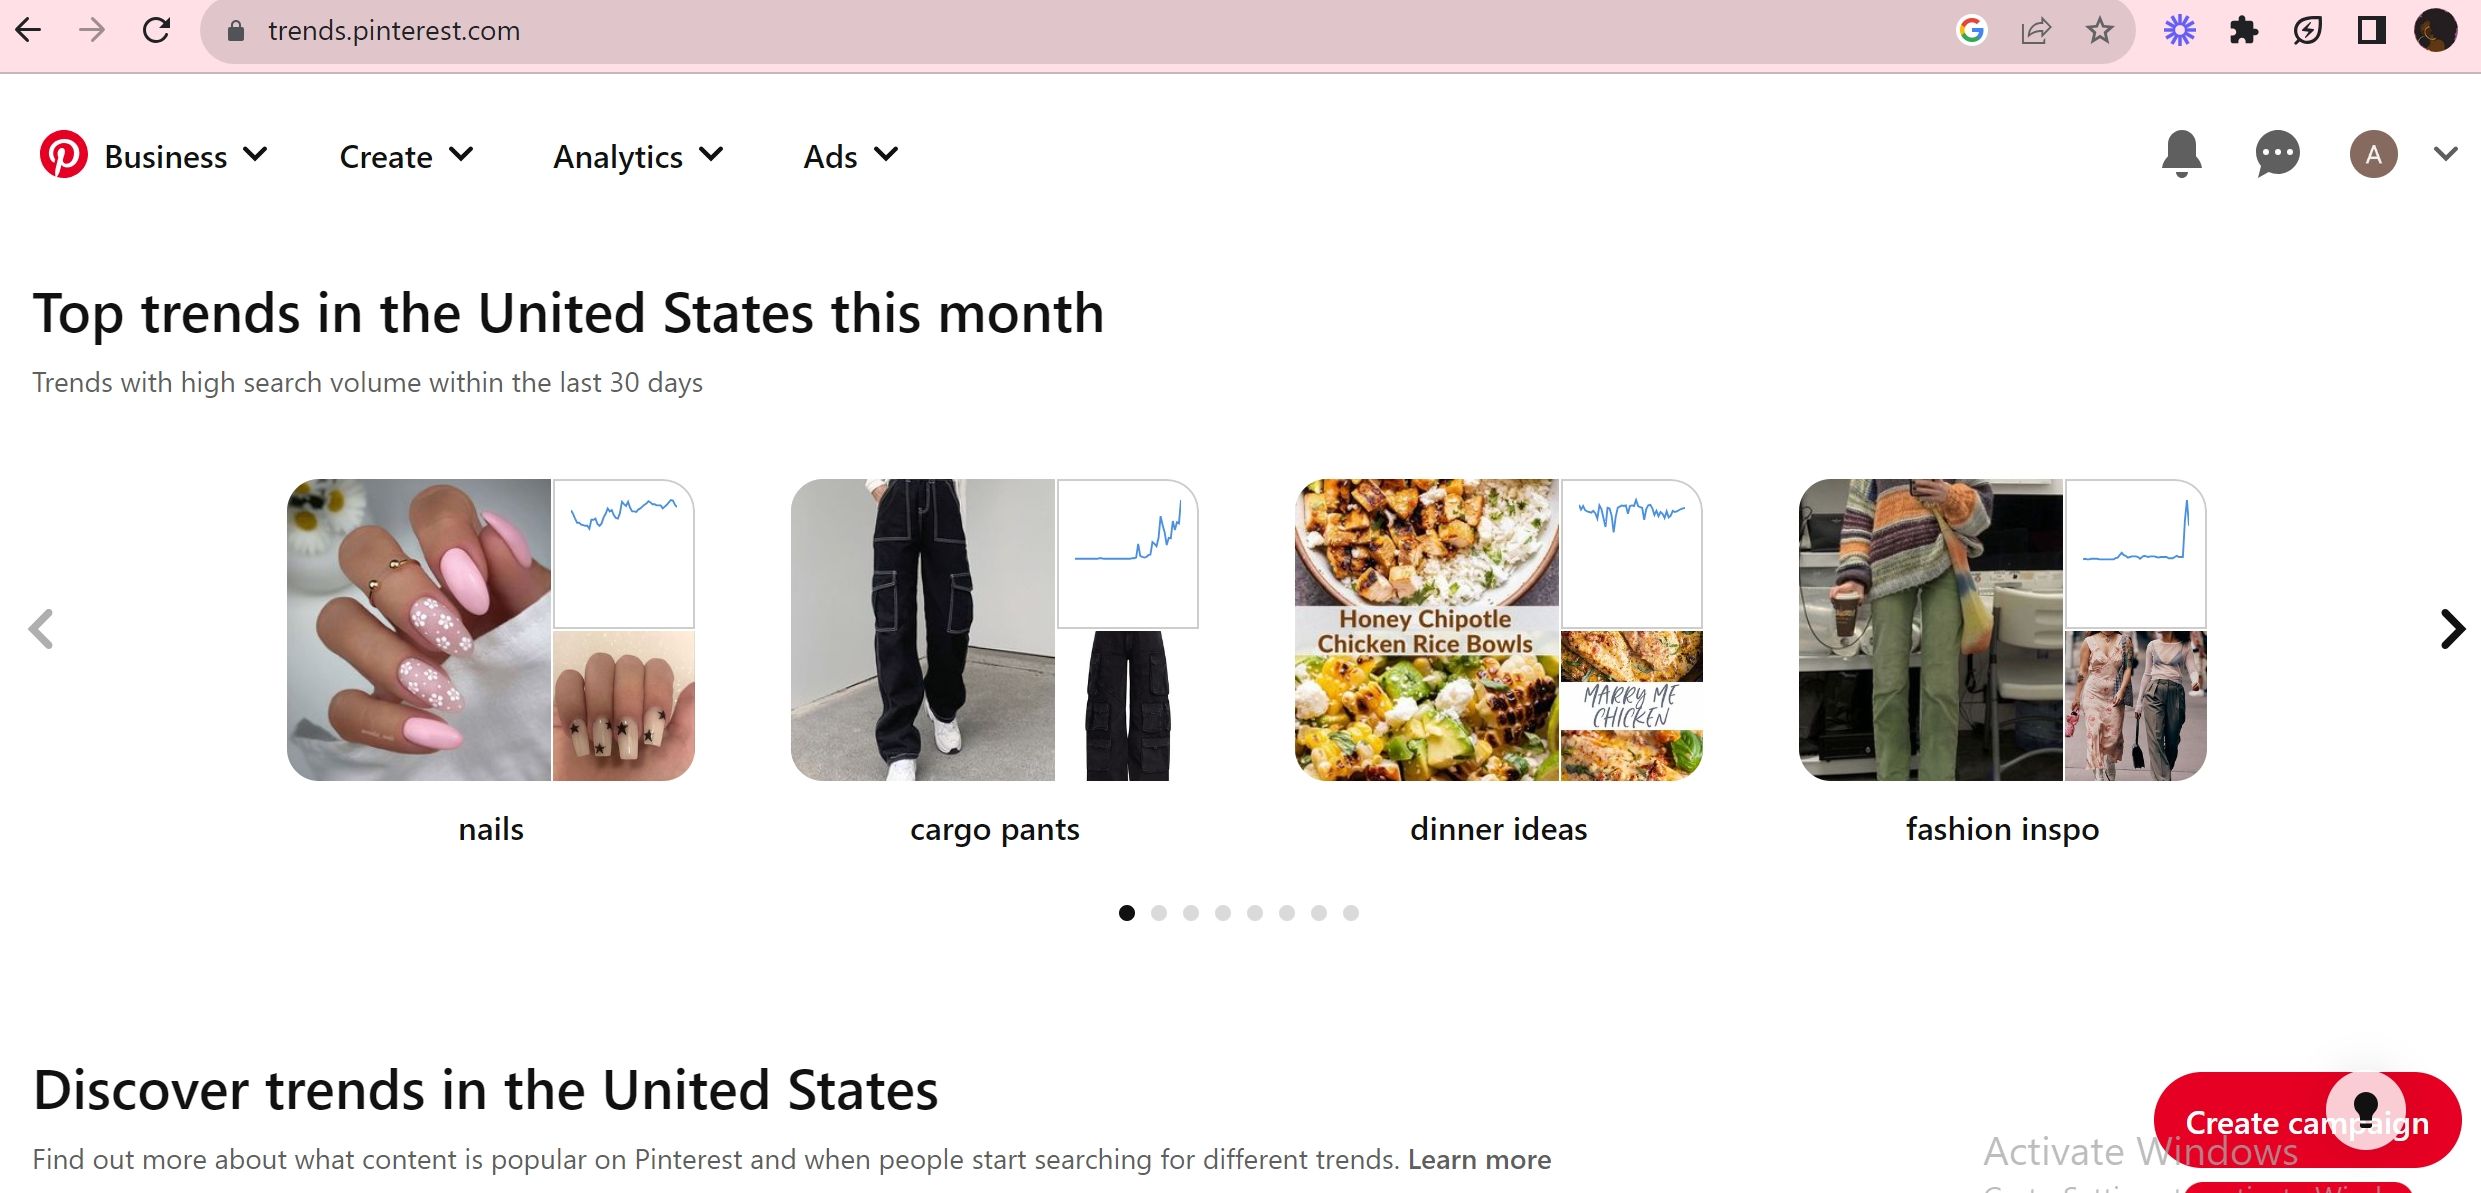Select the third carousel pagination dot
Screen dimensions: 2481x1193
click(x=1191, y=912)
